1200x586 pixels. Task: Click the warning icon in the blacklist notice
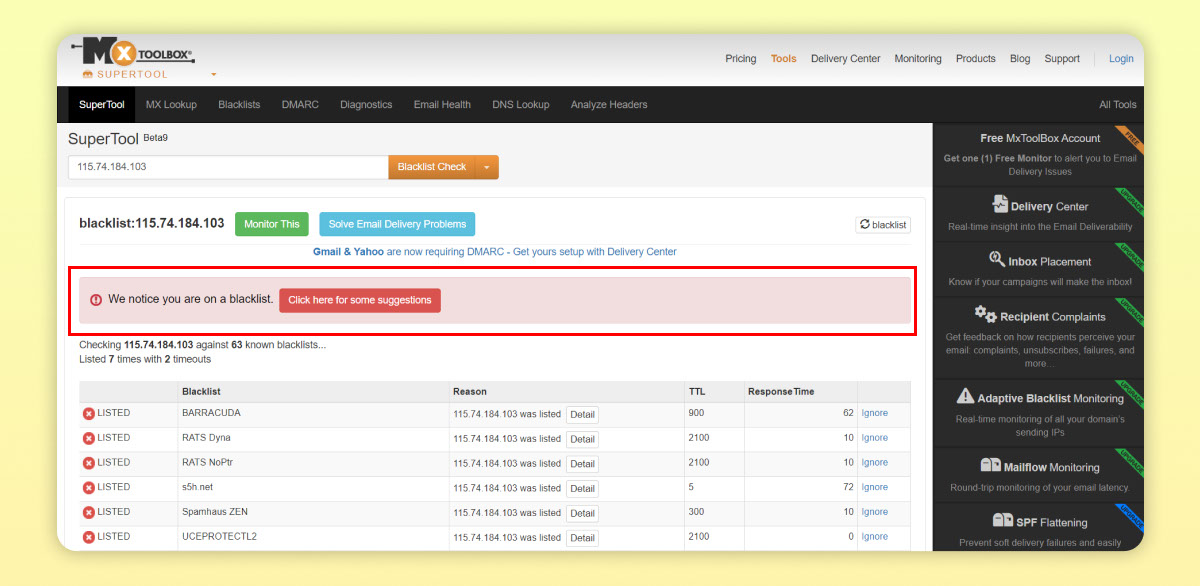(x=96, y=299)
